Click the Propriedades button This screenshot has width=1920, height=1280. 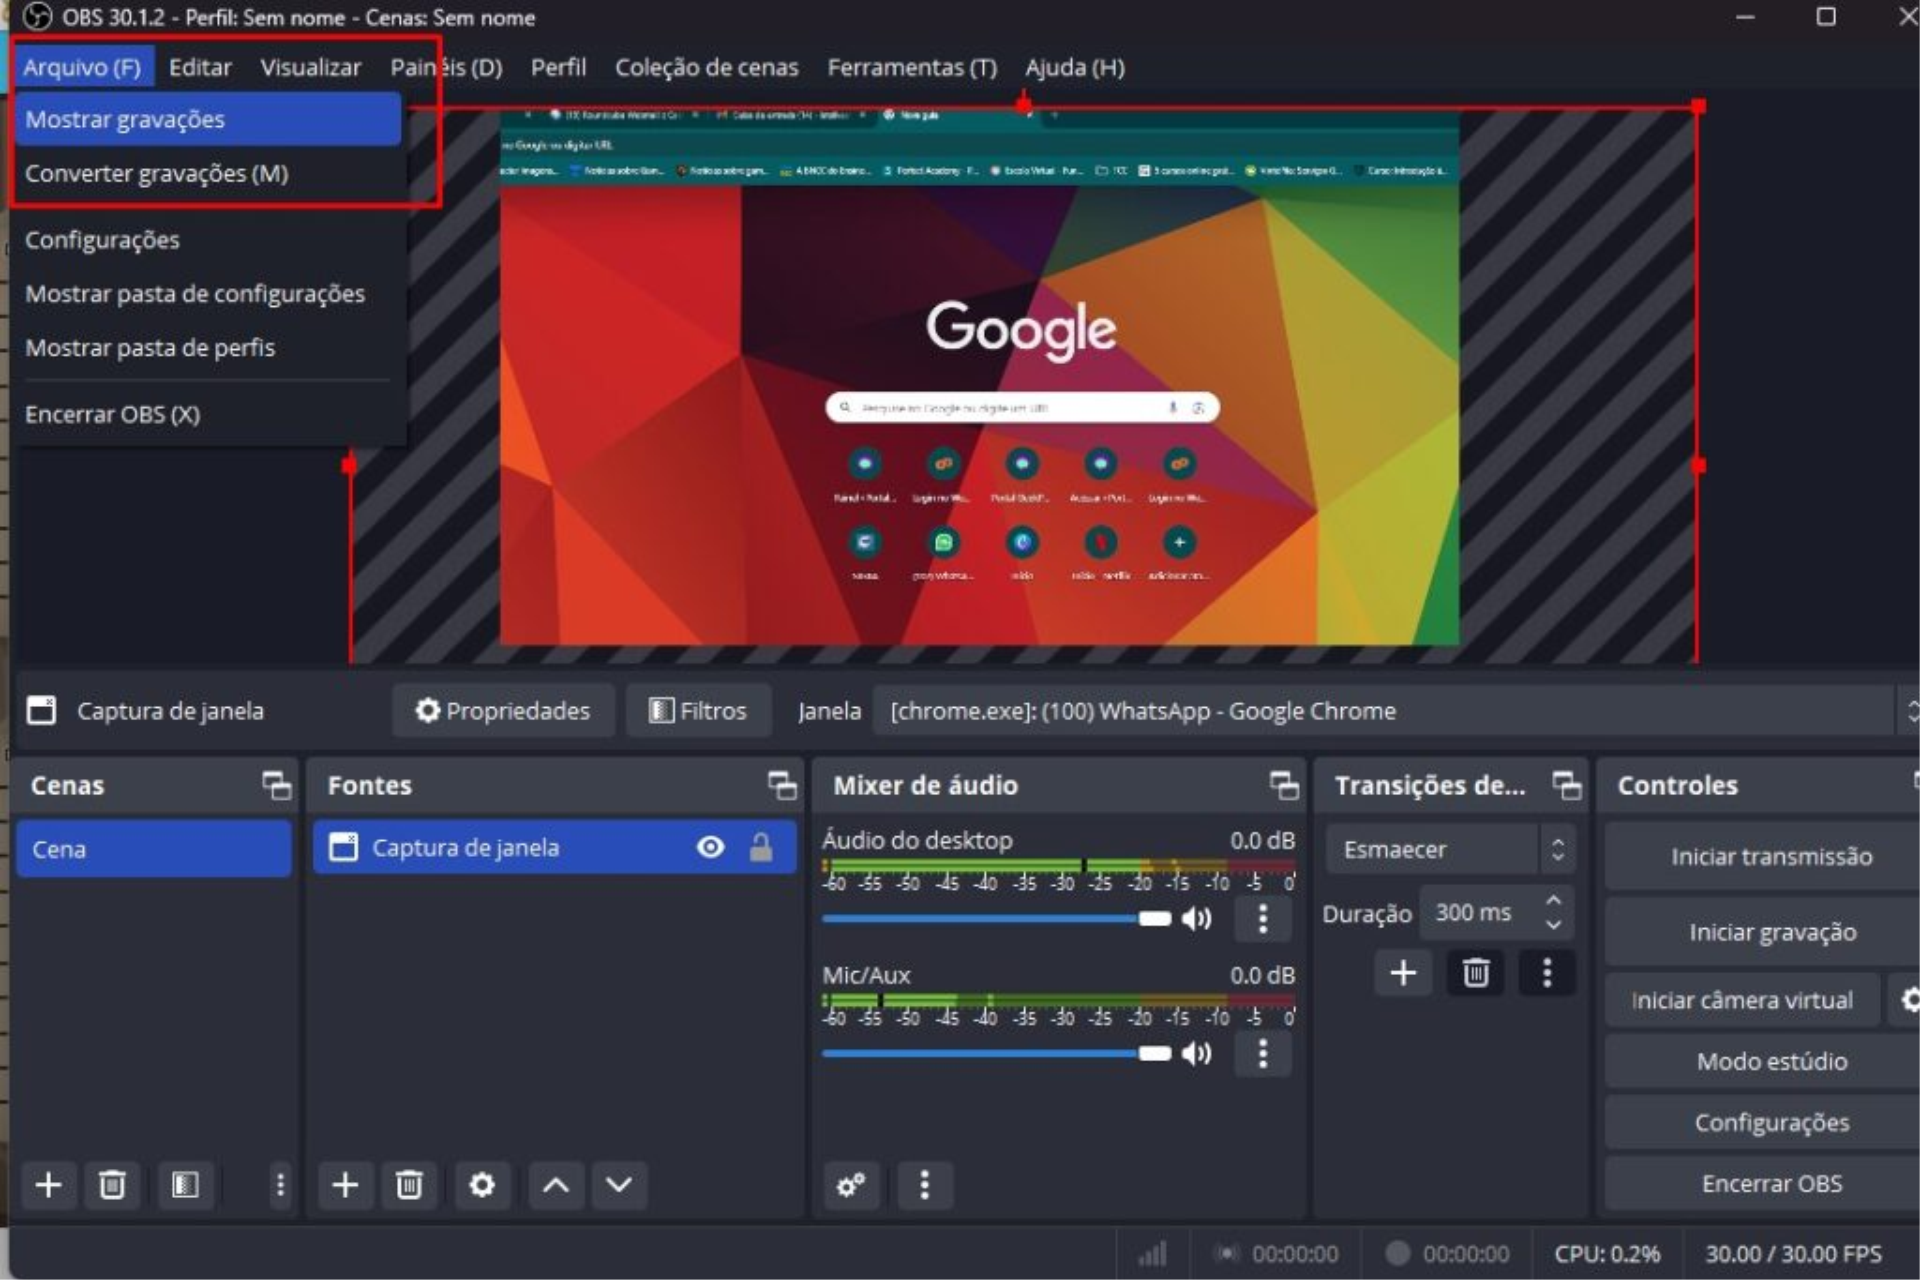503,711
